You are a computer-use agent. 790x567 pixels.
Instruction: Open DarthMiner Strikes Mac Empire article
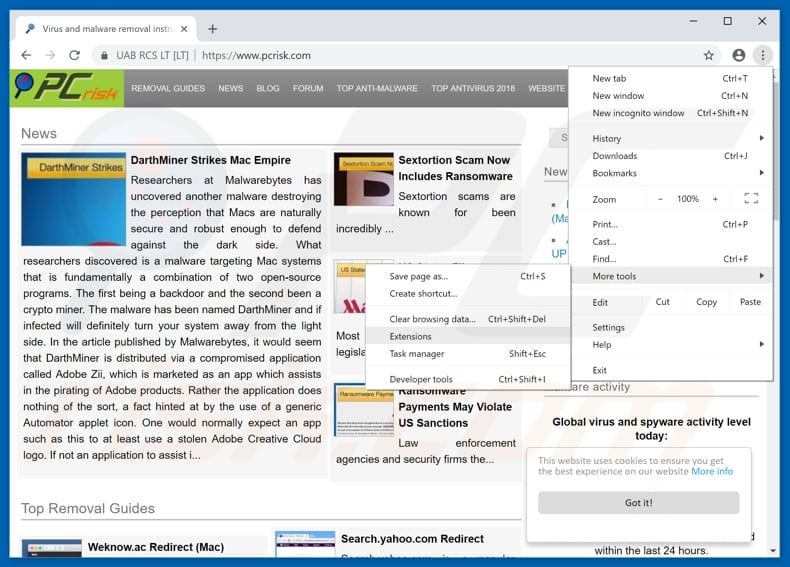click(211, 160)
